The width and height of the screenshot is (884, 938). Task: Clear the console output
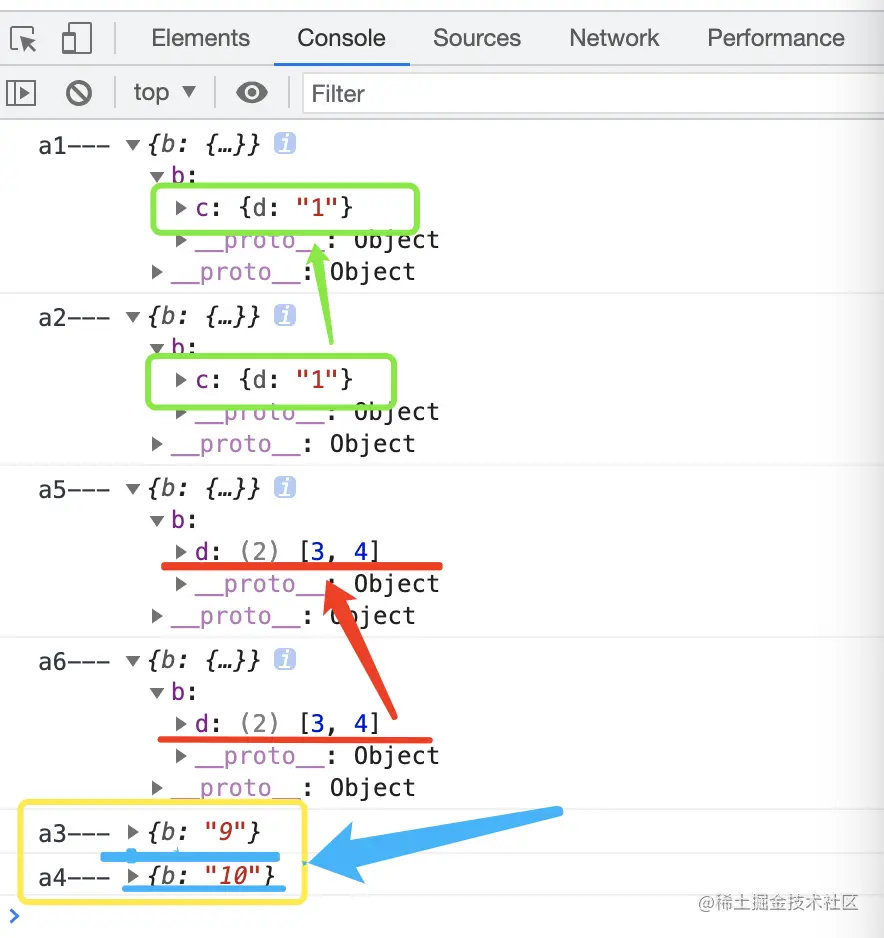tap(79, 92)
